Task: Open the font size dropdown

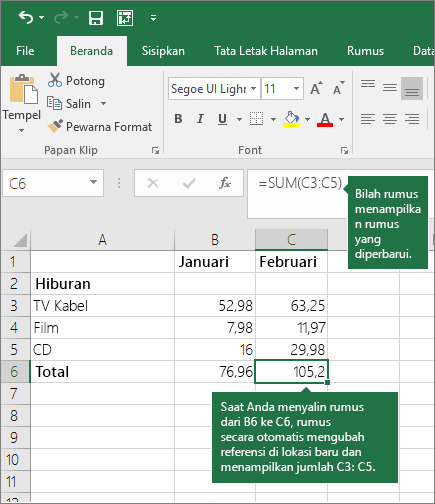Action: 296,89
